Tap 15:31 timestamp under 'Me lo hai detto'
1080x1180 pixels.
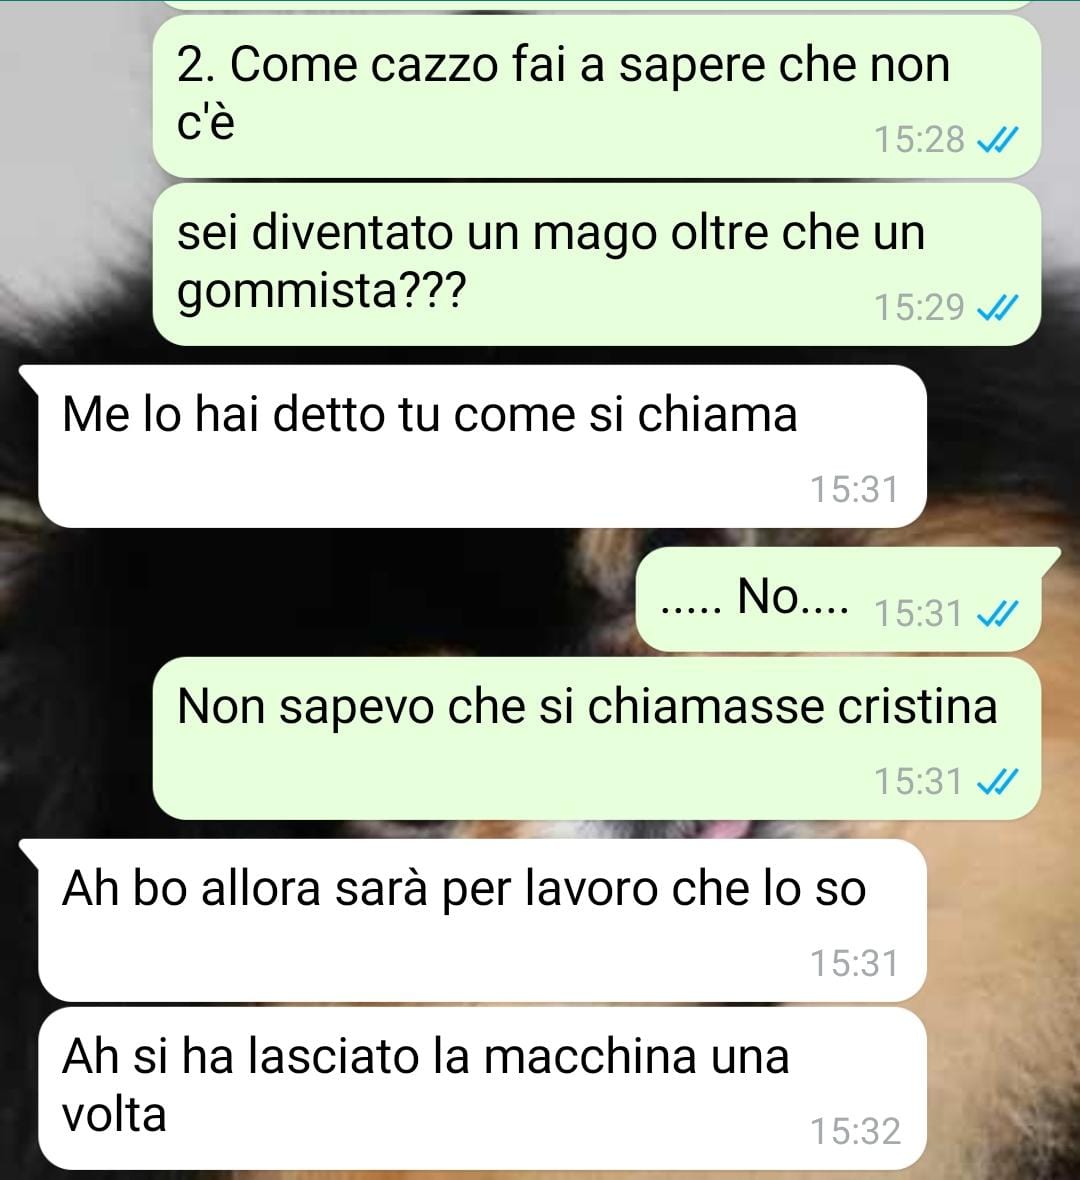[854, 490]
